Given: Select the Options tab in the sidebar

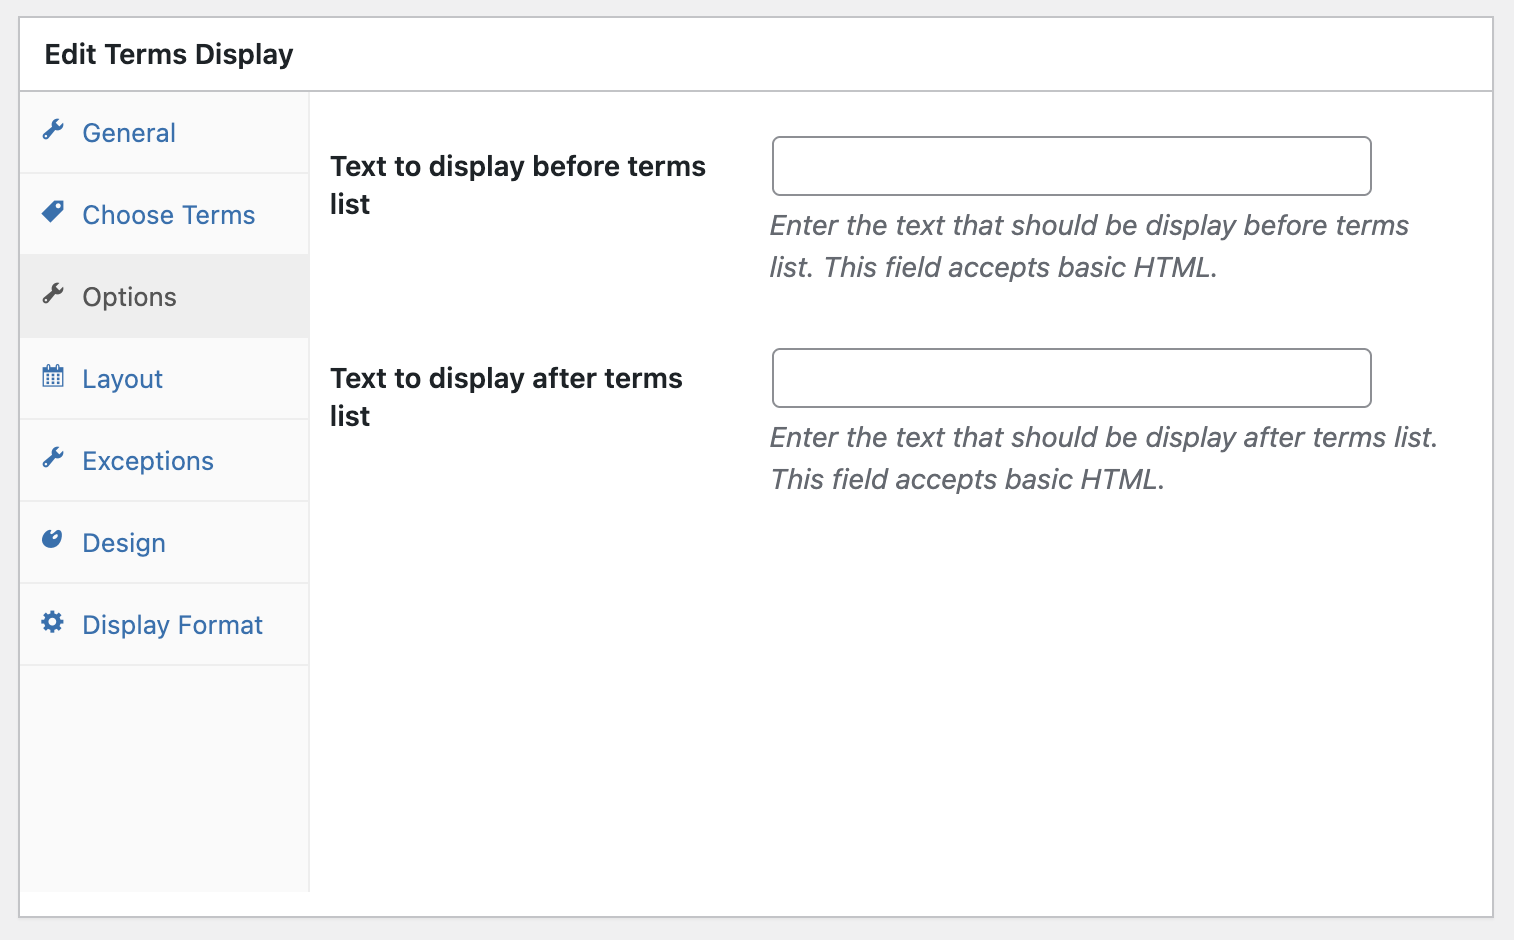Looking at the screenshot, I should click(x=128, y=296).
